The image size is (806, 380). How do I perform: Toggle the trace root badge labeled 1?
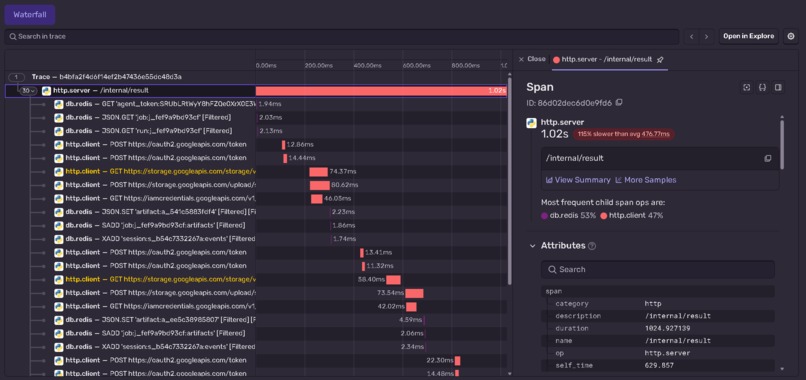16,77
